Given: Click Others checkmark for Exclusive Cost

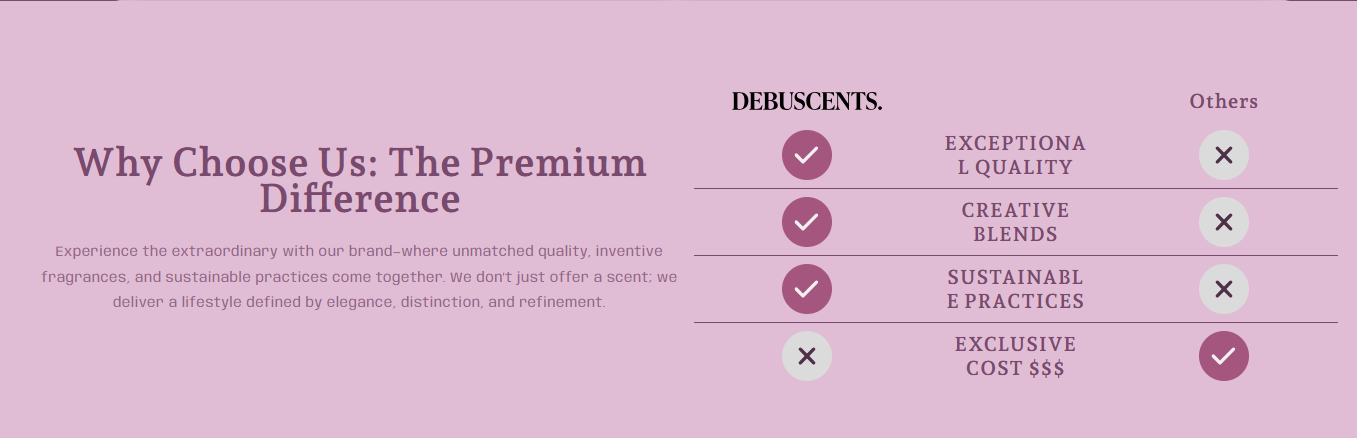Looking at the screenshot, I should [1223, 356].
